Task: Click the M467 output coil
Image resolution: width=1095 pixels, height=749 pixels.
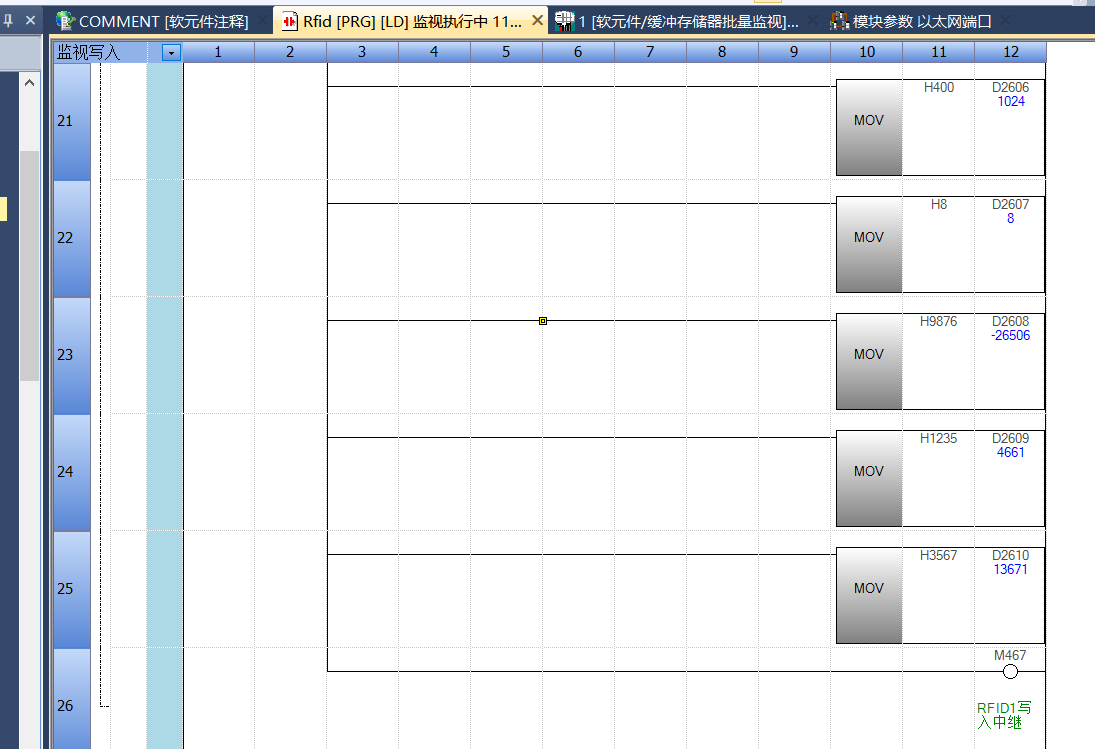Action: pyautogui.click(x=1010, y=671)
